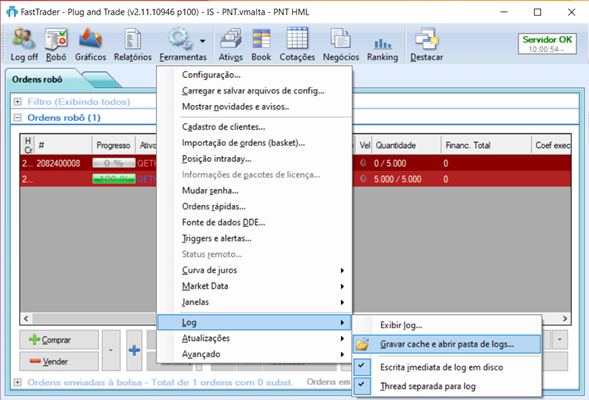Click the horizontal scrollbar left arrow
This screenshot has height=400, width=589.
26,318
